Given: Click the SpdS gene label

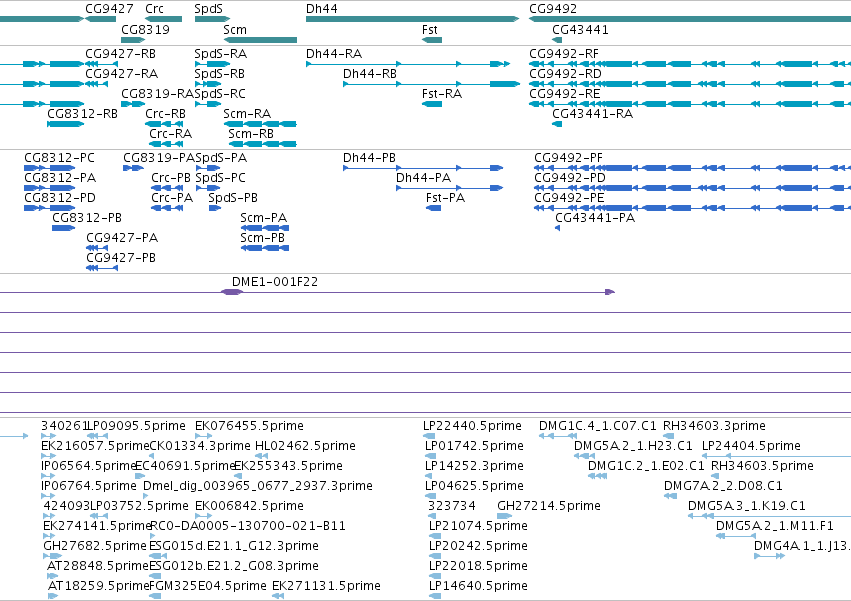Looking at the screenshot, I should click(x=208, y=9).
